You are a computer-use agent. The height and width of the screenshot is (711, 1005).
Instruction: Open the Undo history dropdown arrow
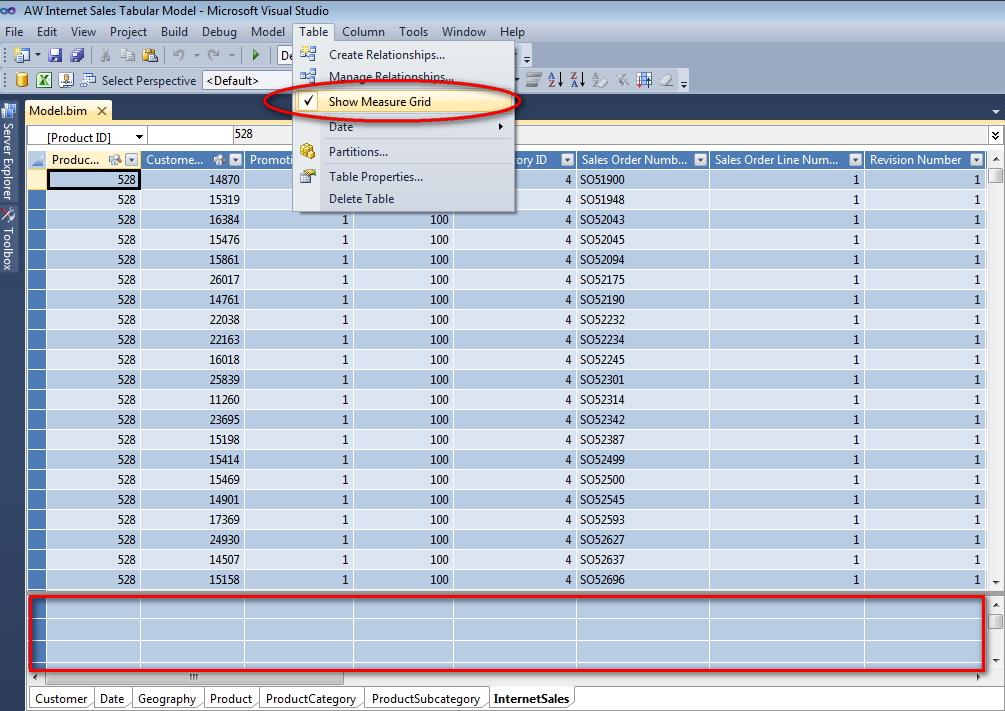pos(196,55)
